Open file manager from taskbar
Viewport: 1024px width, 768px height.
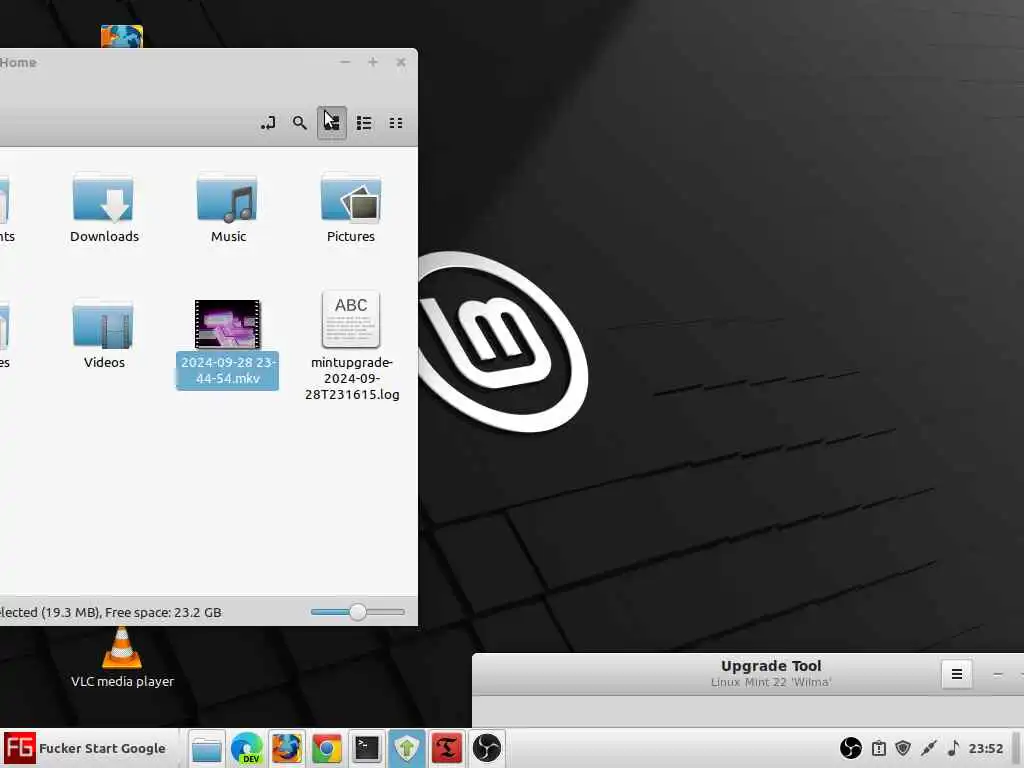tap(207, 748)
